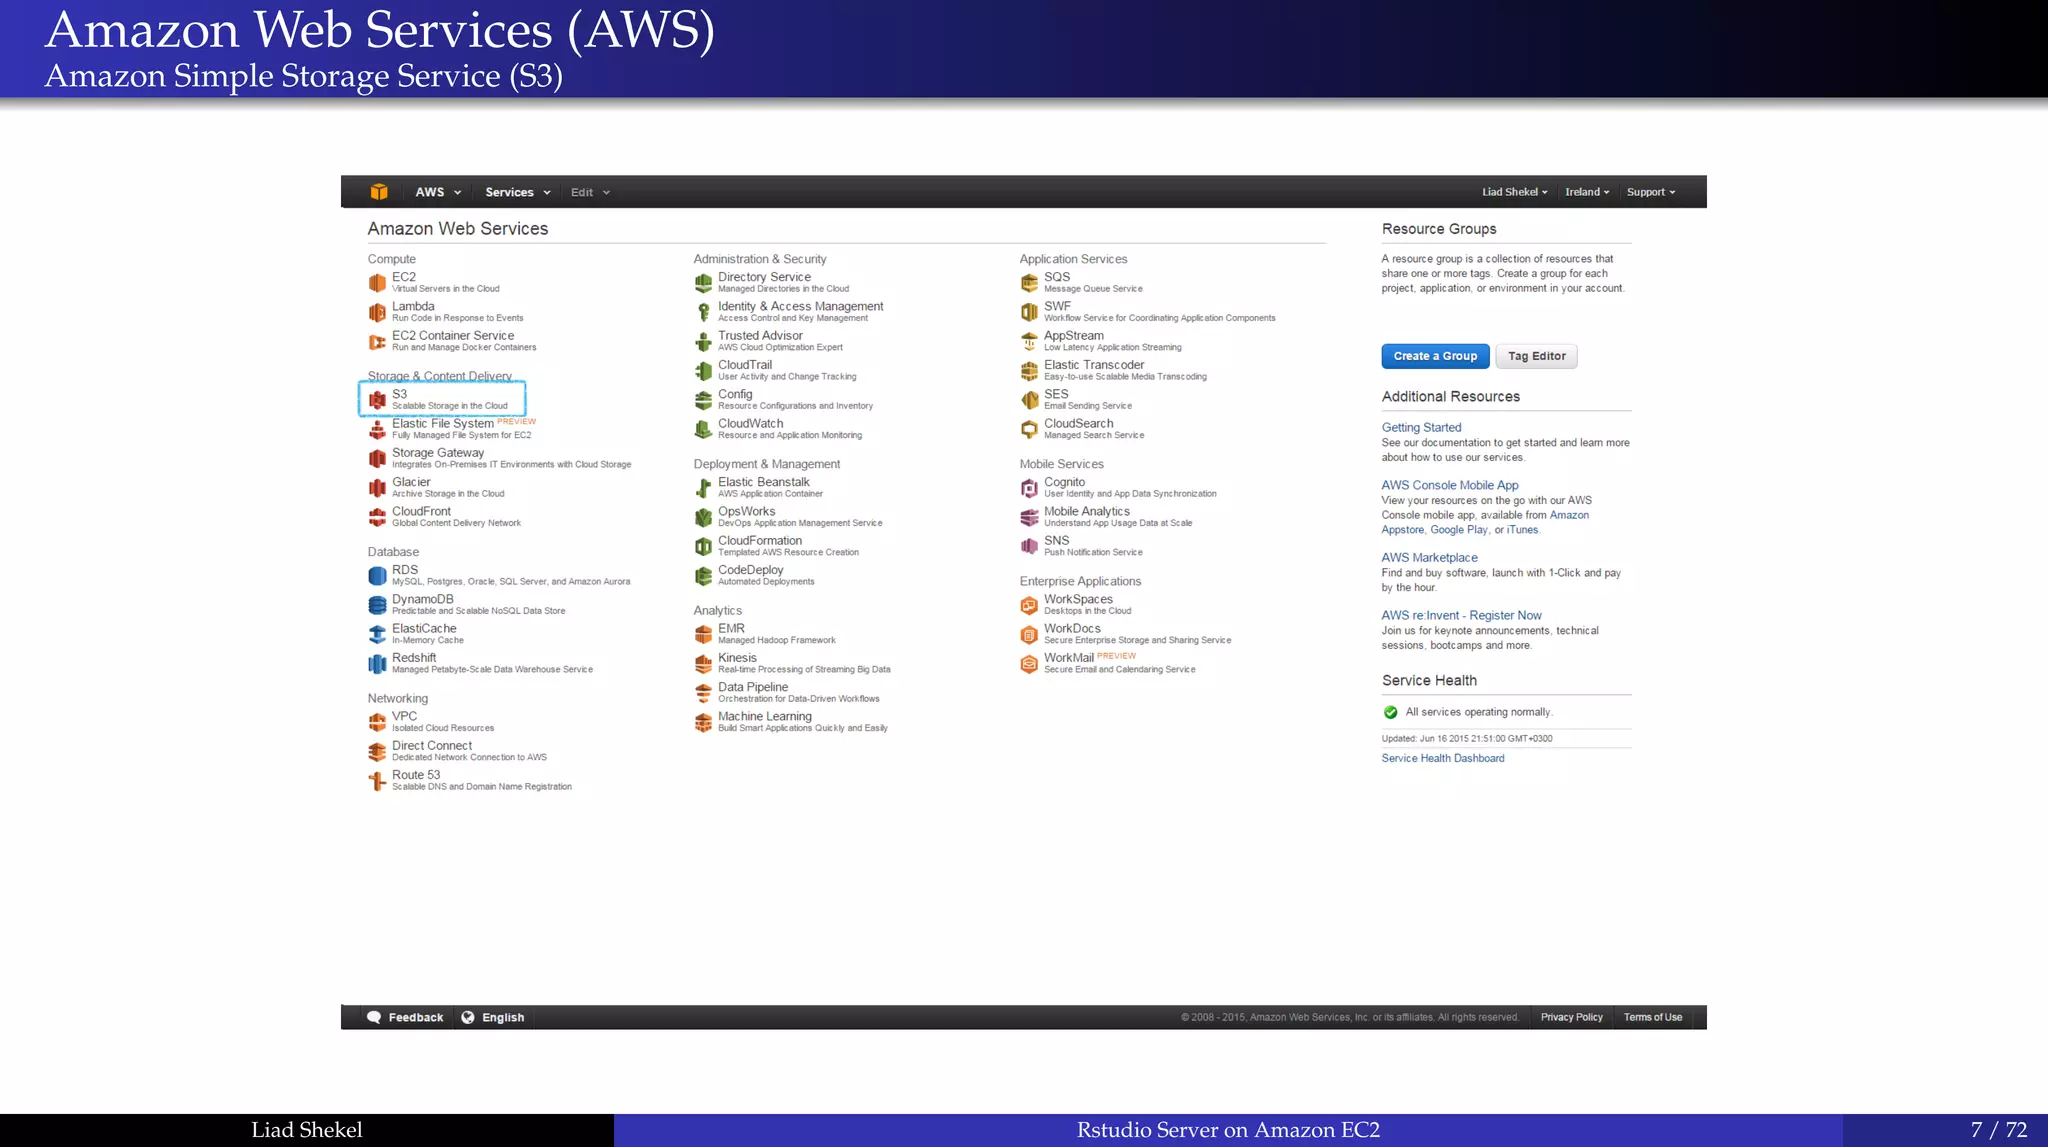Open the Cognito icon
The image size is (2048, 1147).
pyautogui.click(x=1029, y=488)
